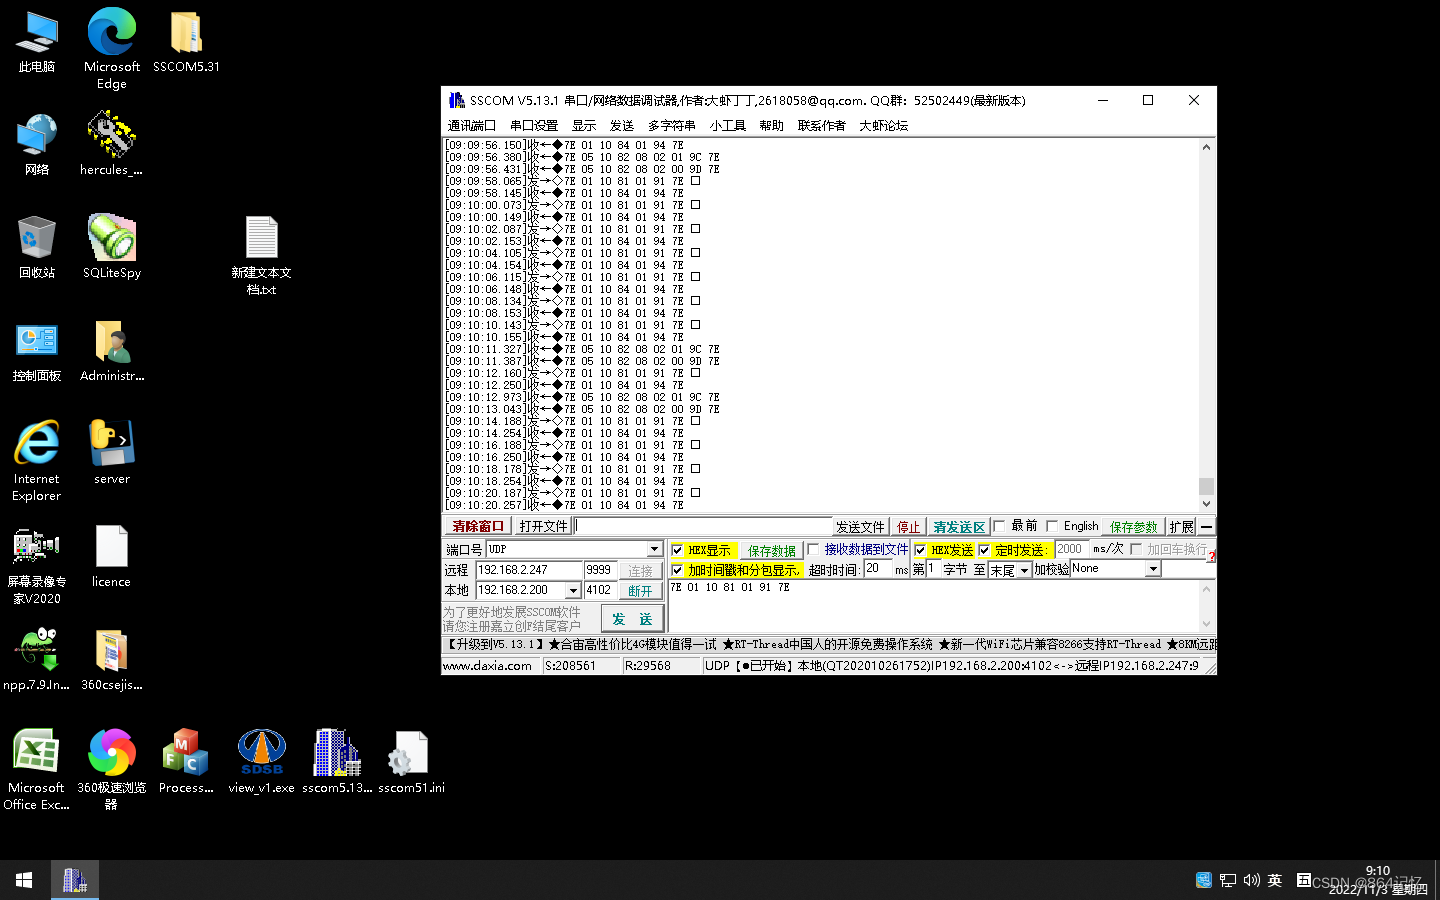This screenshot has width=1440, height=900.
Task: Uncheck the HEX显示 checkbox
Action: (677, 550)
